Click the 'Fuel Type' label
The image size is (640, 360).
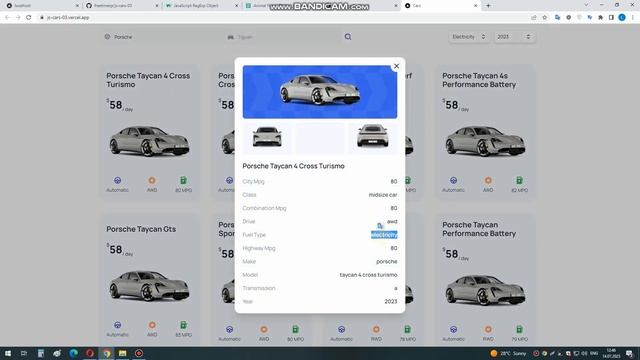click(254, 235)
